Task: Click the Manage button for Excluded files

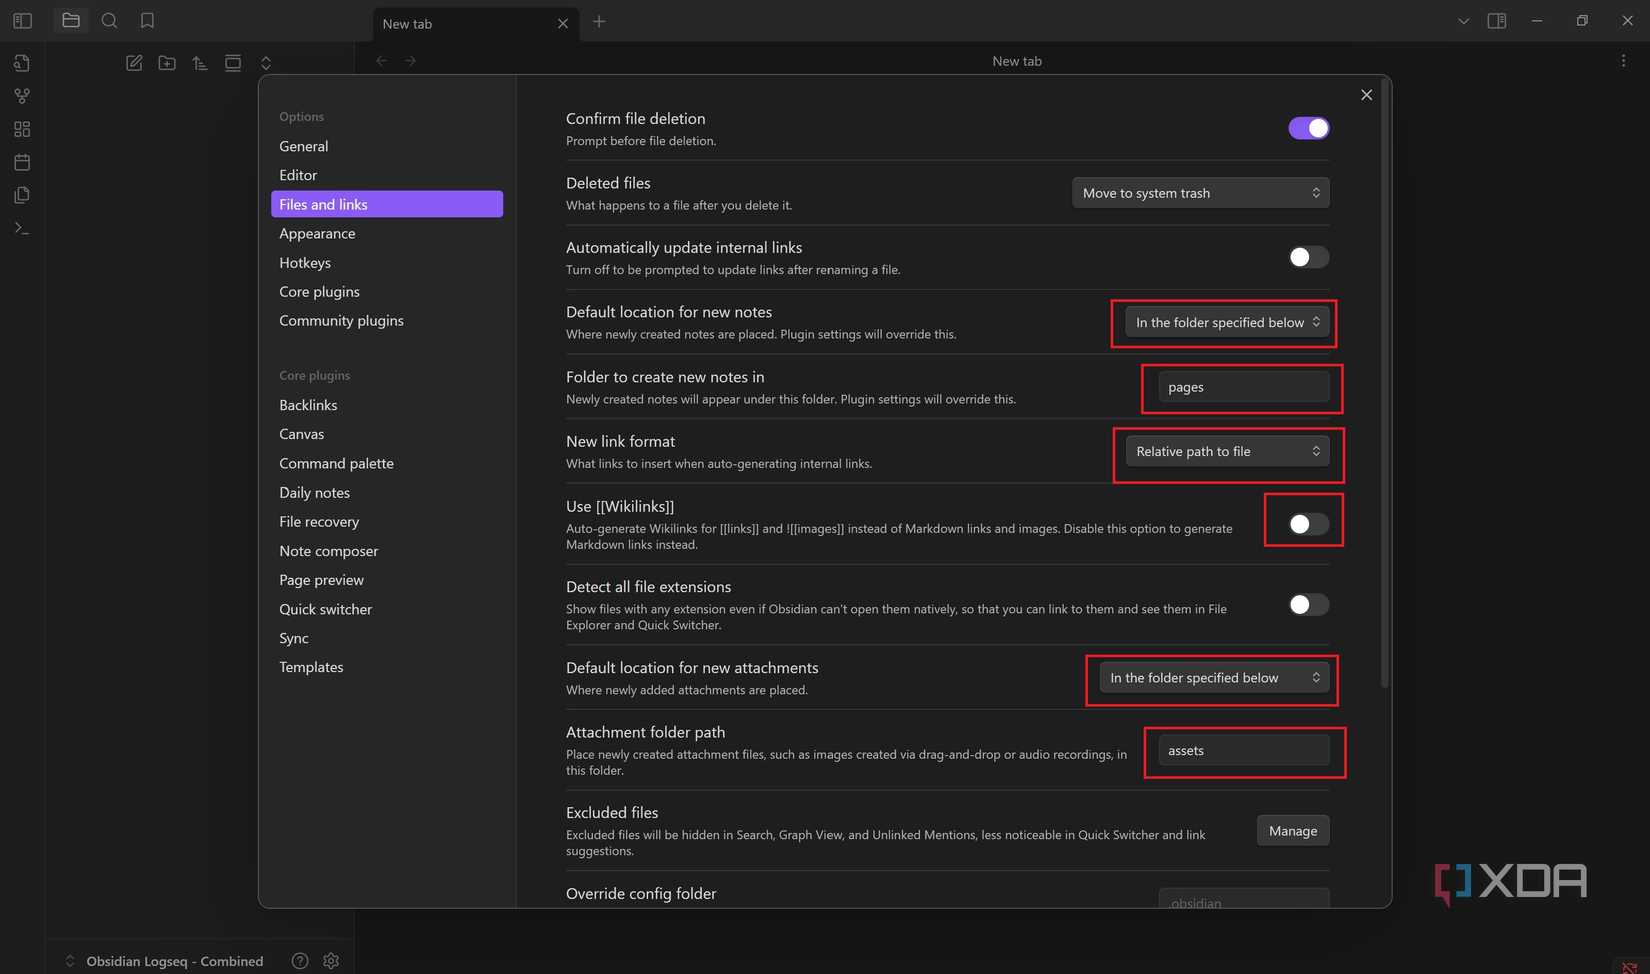Action: [1292, 830]
